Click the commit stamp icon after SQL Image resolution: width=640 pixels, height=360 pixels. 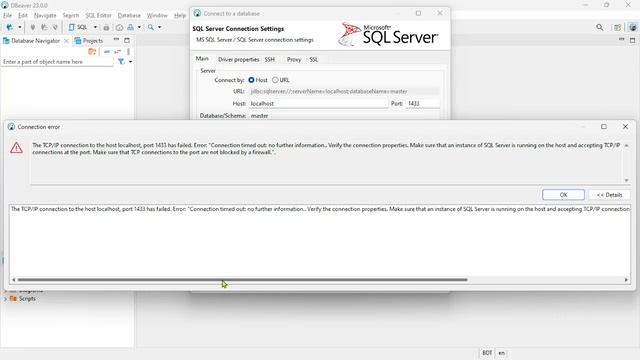(106, 27)
